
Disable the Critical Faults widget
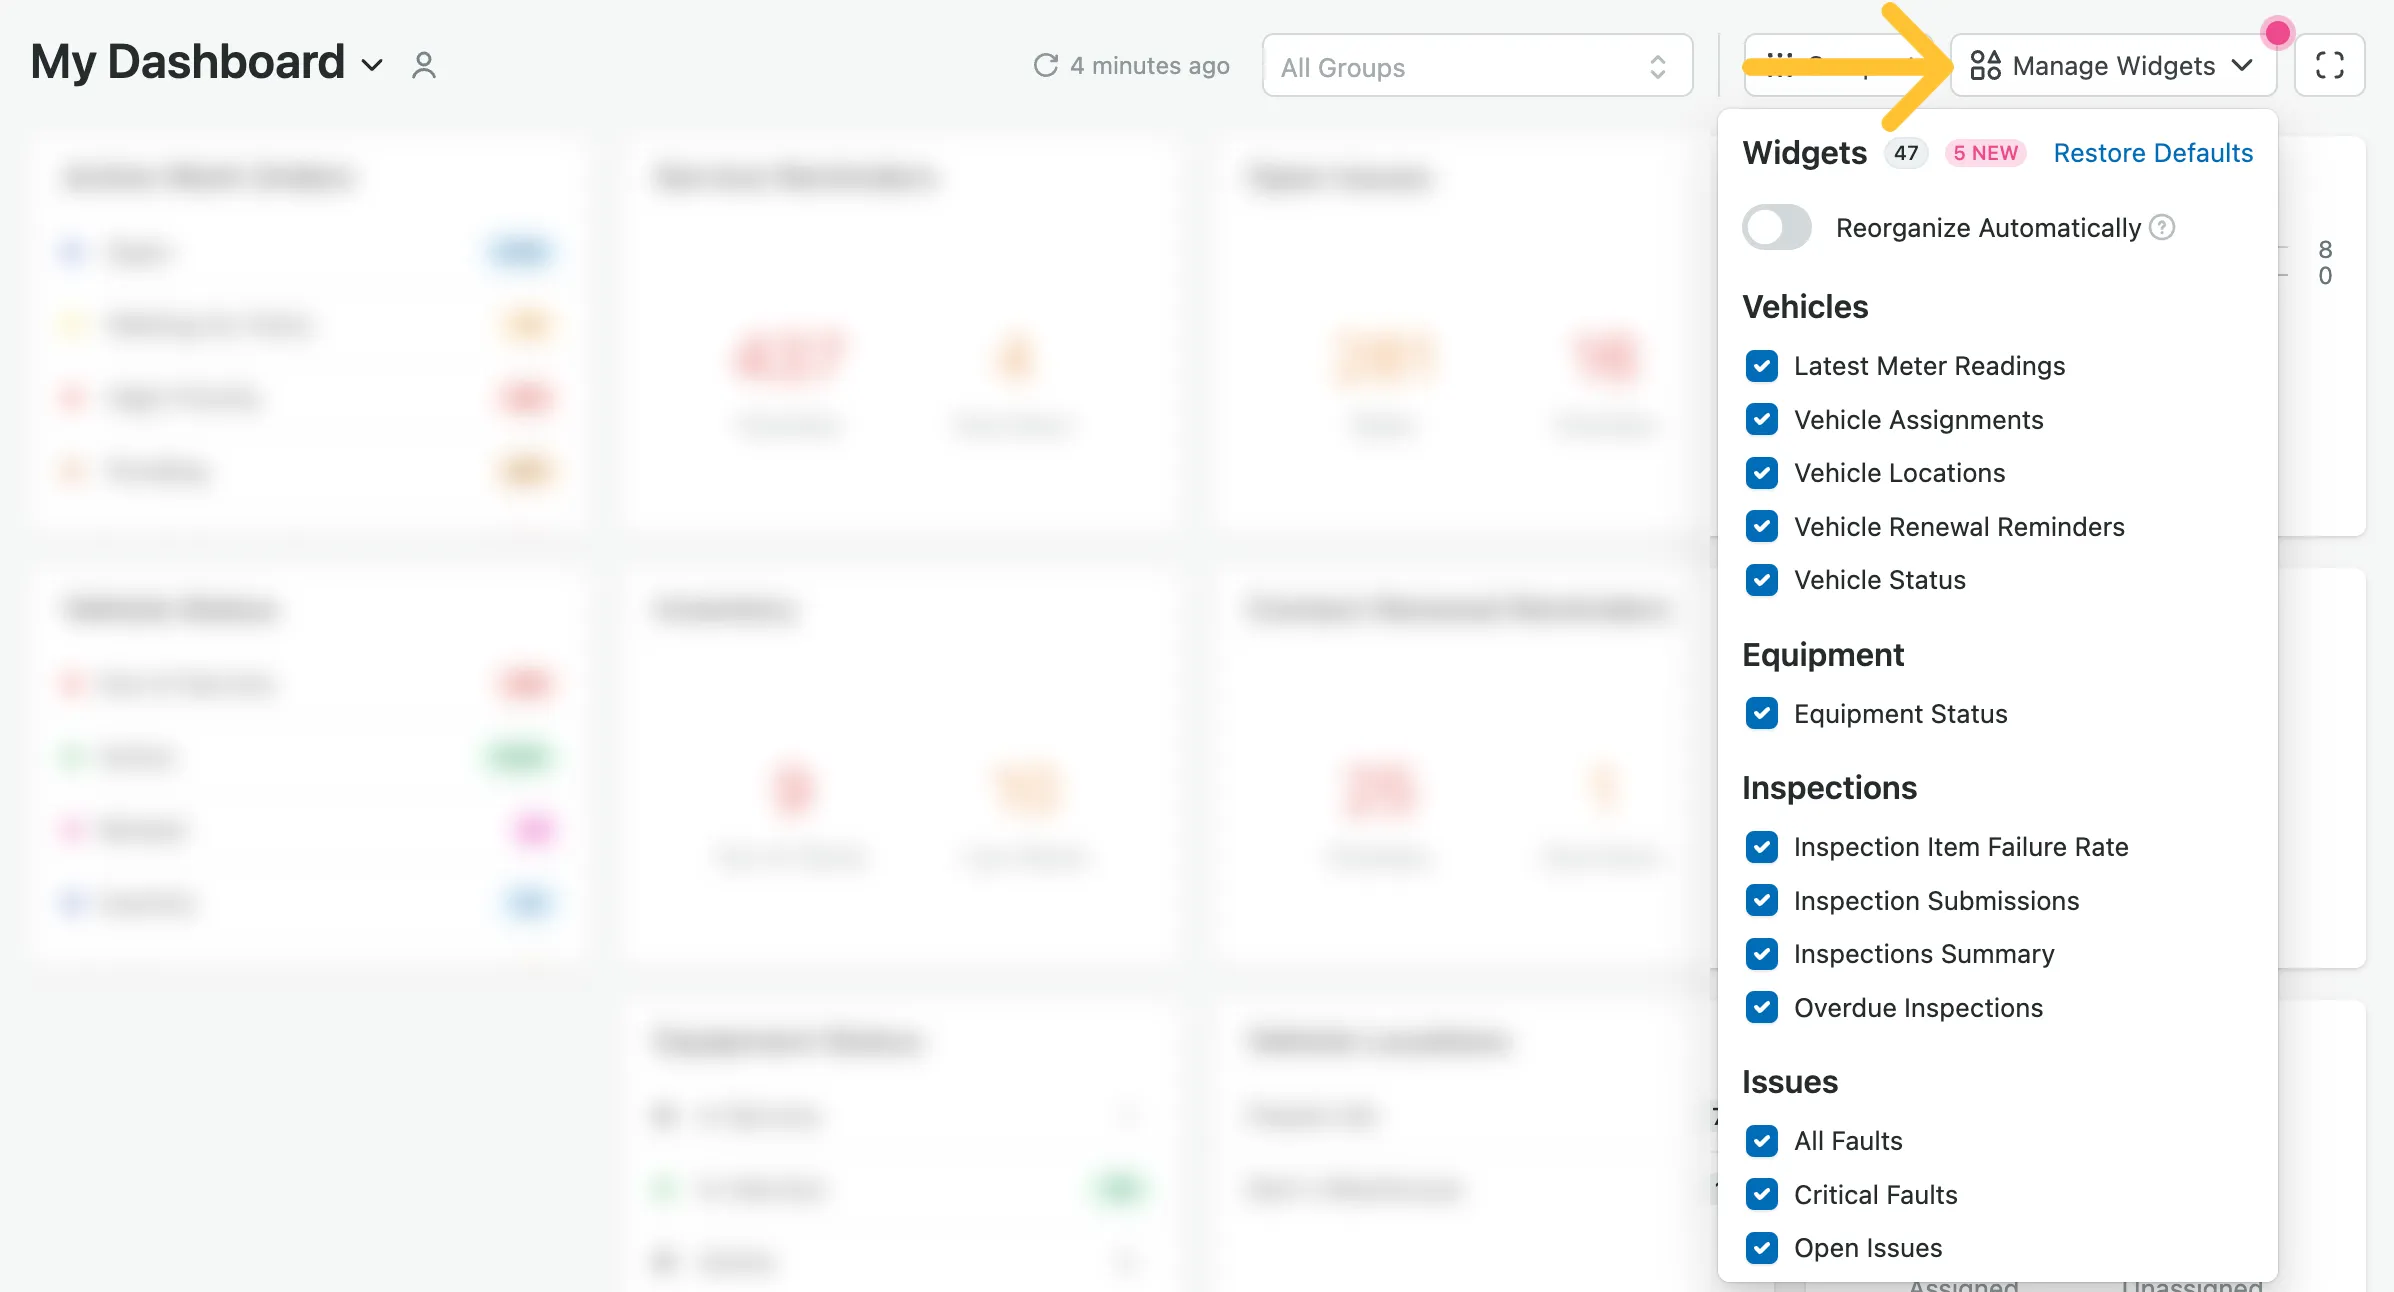click(x=1762, y=1195)
